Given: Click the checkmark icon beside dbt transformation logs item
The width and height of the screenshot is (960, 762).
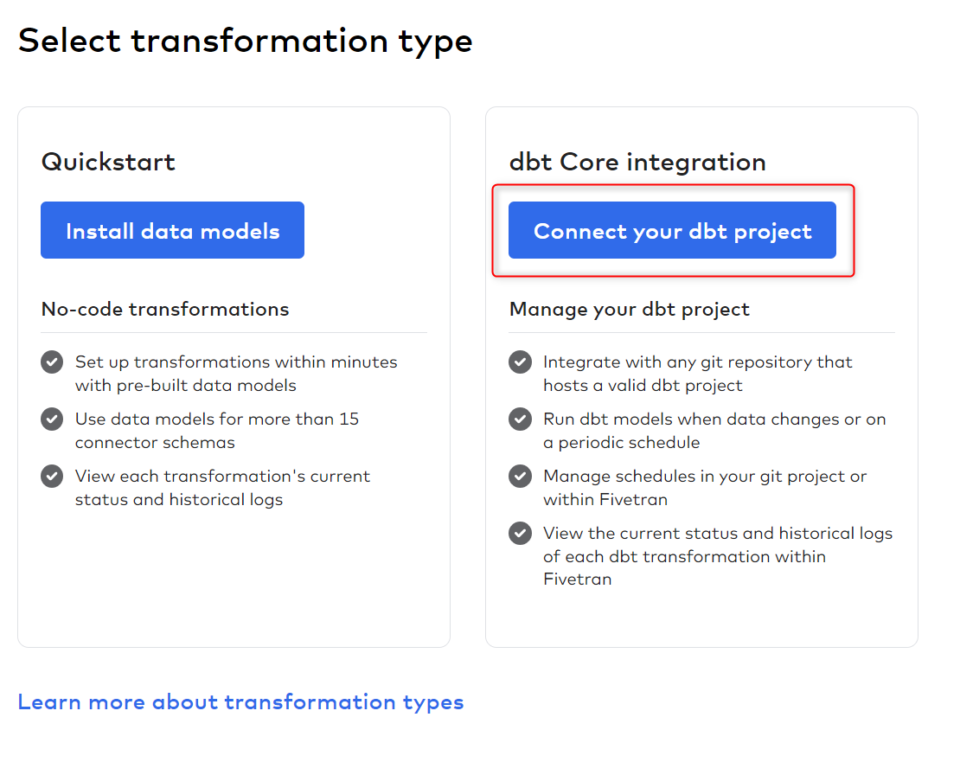Looking at the screenshot, I should coord(520,533).
